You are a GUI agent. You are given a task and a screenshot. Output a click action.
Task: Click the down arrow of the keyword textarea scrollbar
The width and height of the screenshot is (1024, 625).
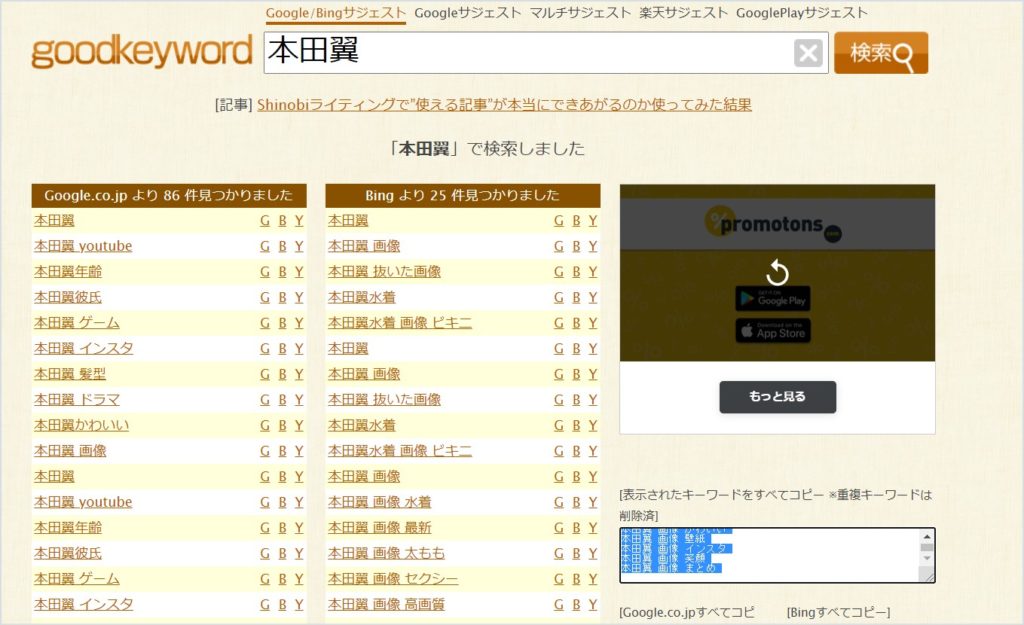(x=927, y=558)
